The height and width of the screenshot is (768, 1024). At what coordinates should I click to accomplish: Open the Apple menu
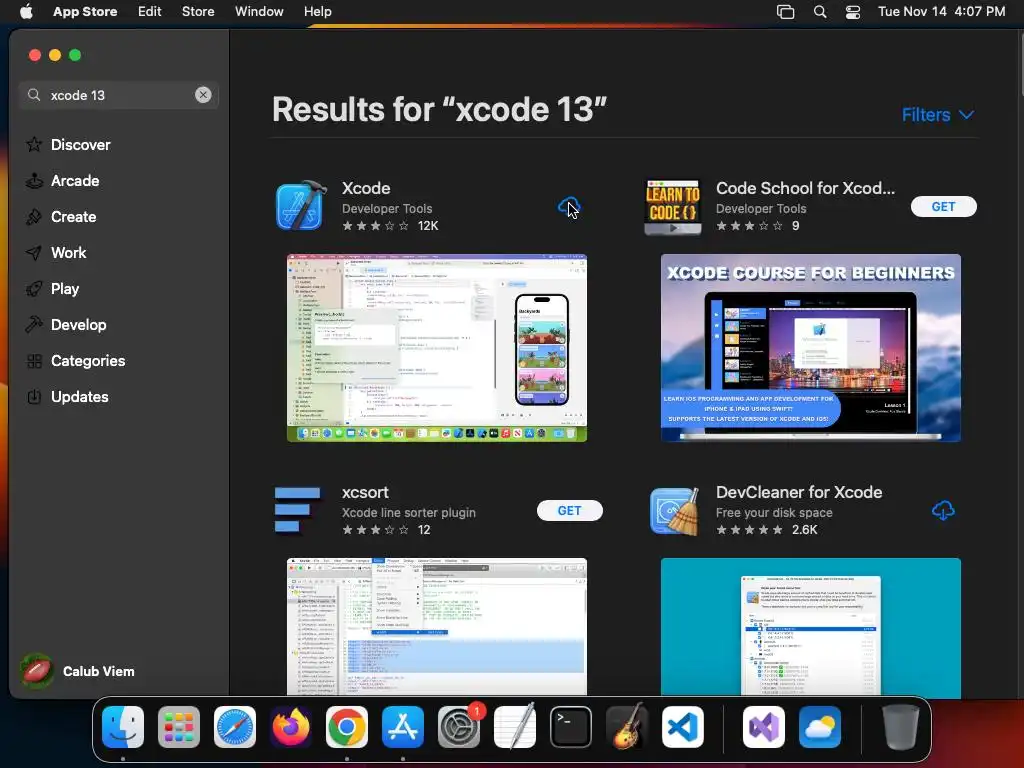pos(26,12)
